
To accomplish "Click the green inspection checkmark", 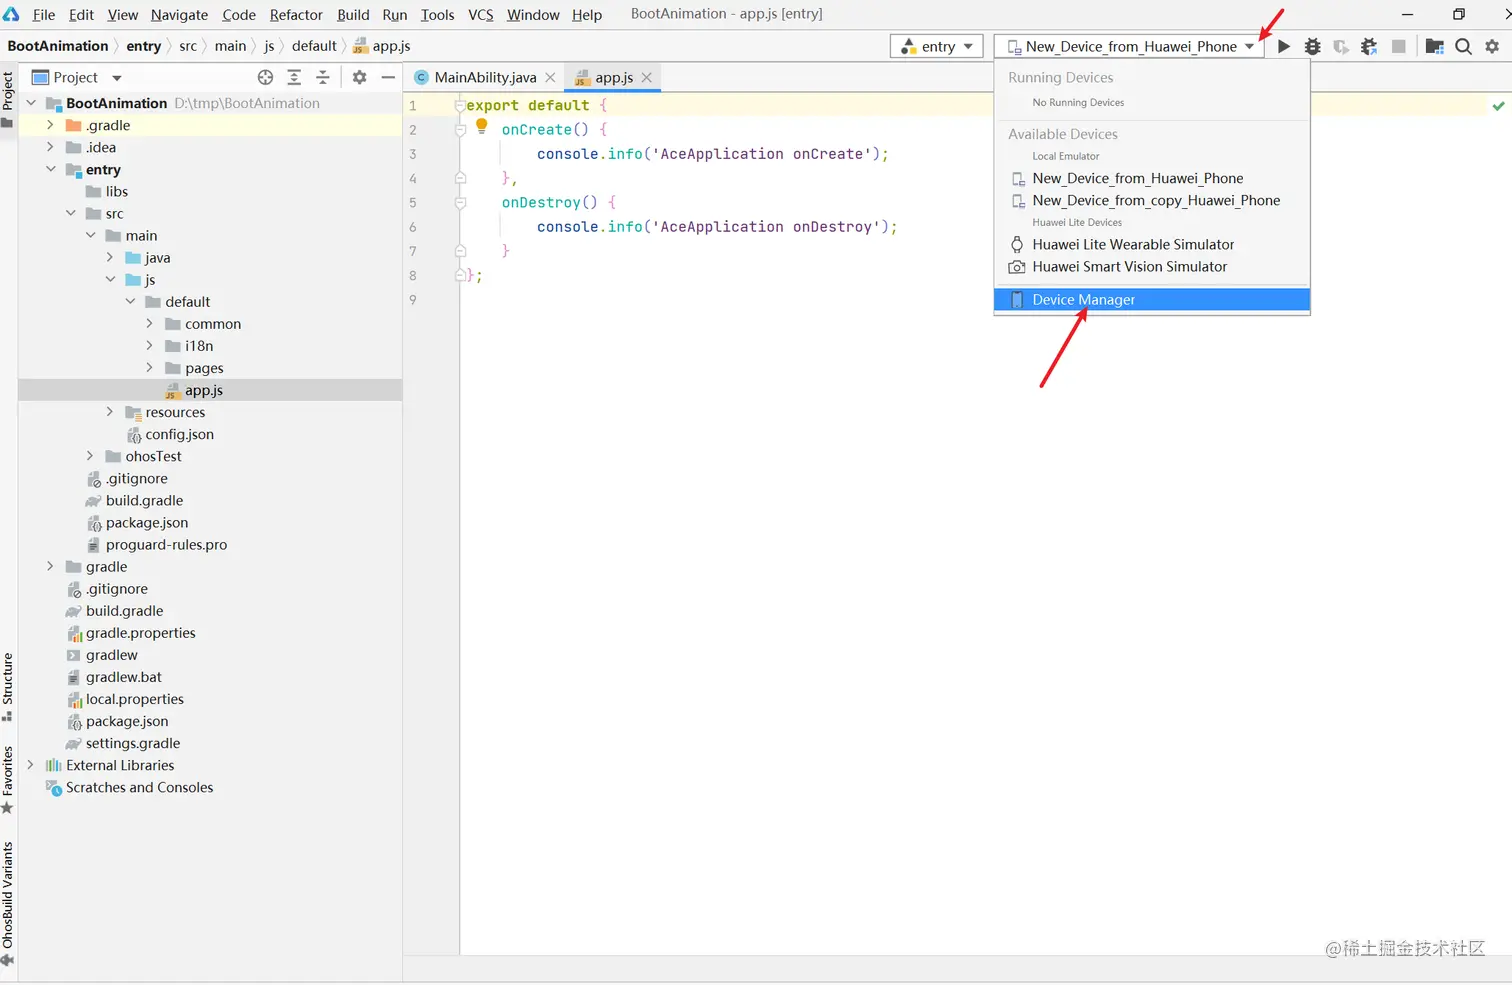I will coord(1498,105).
